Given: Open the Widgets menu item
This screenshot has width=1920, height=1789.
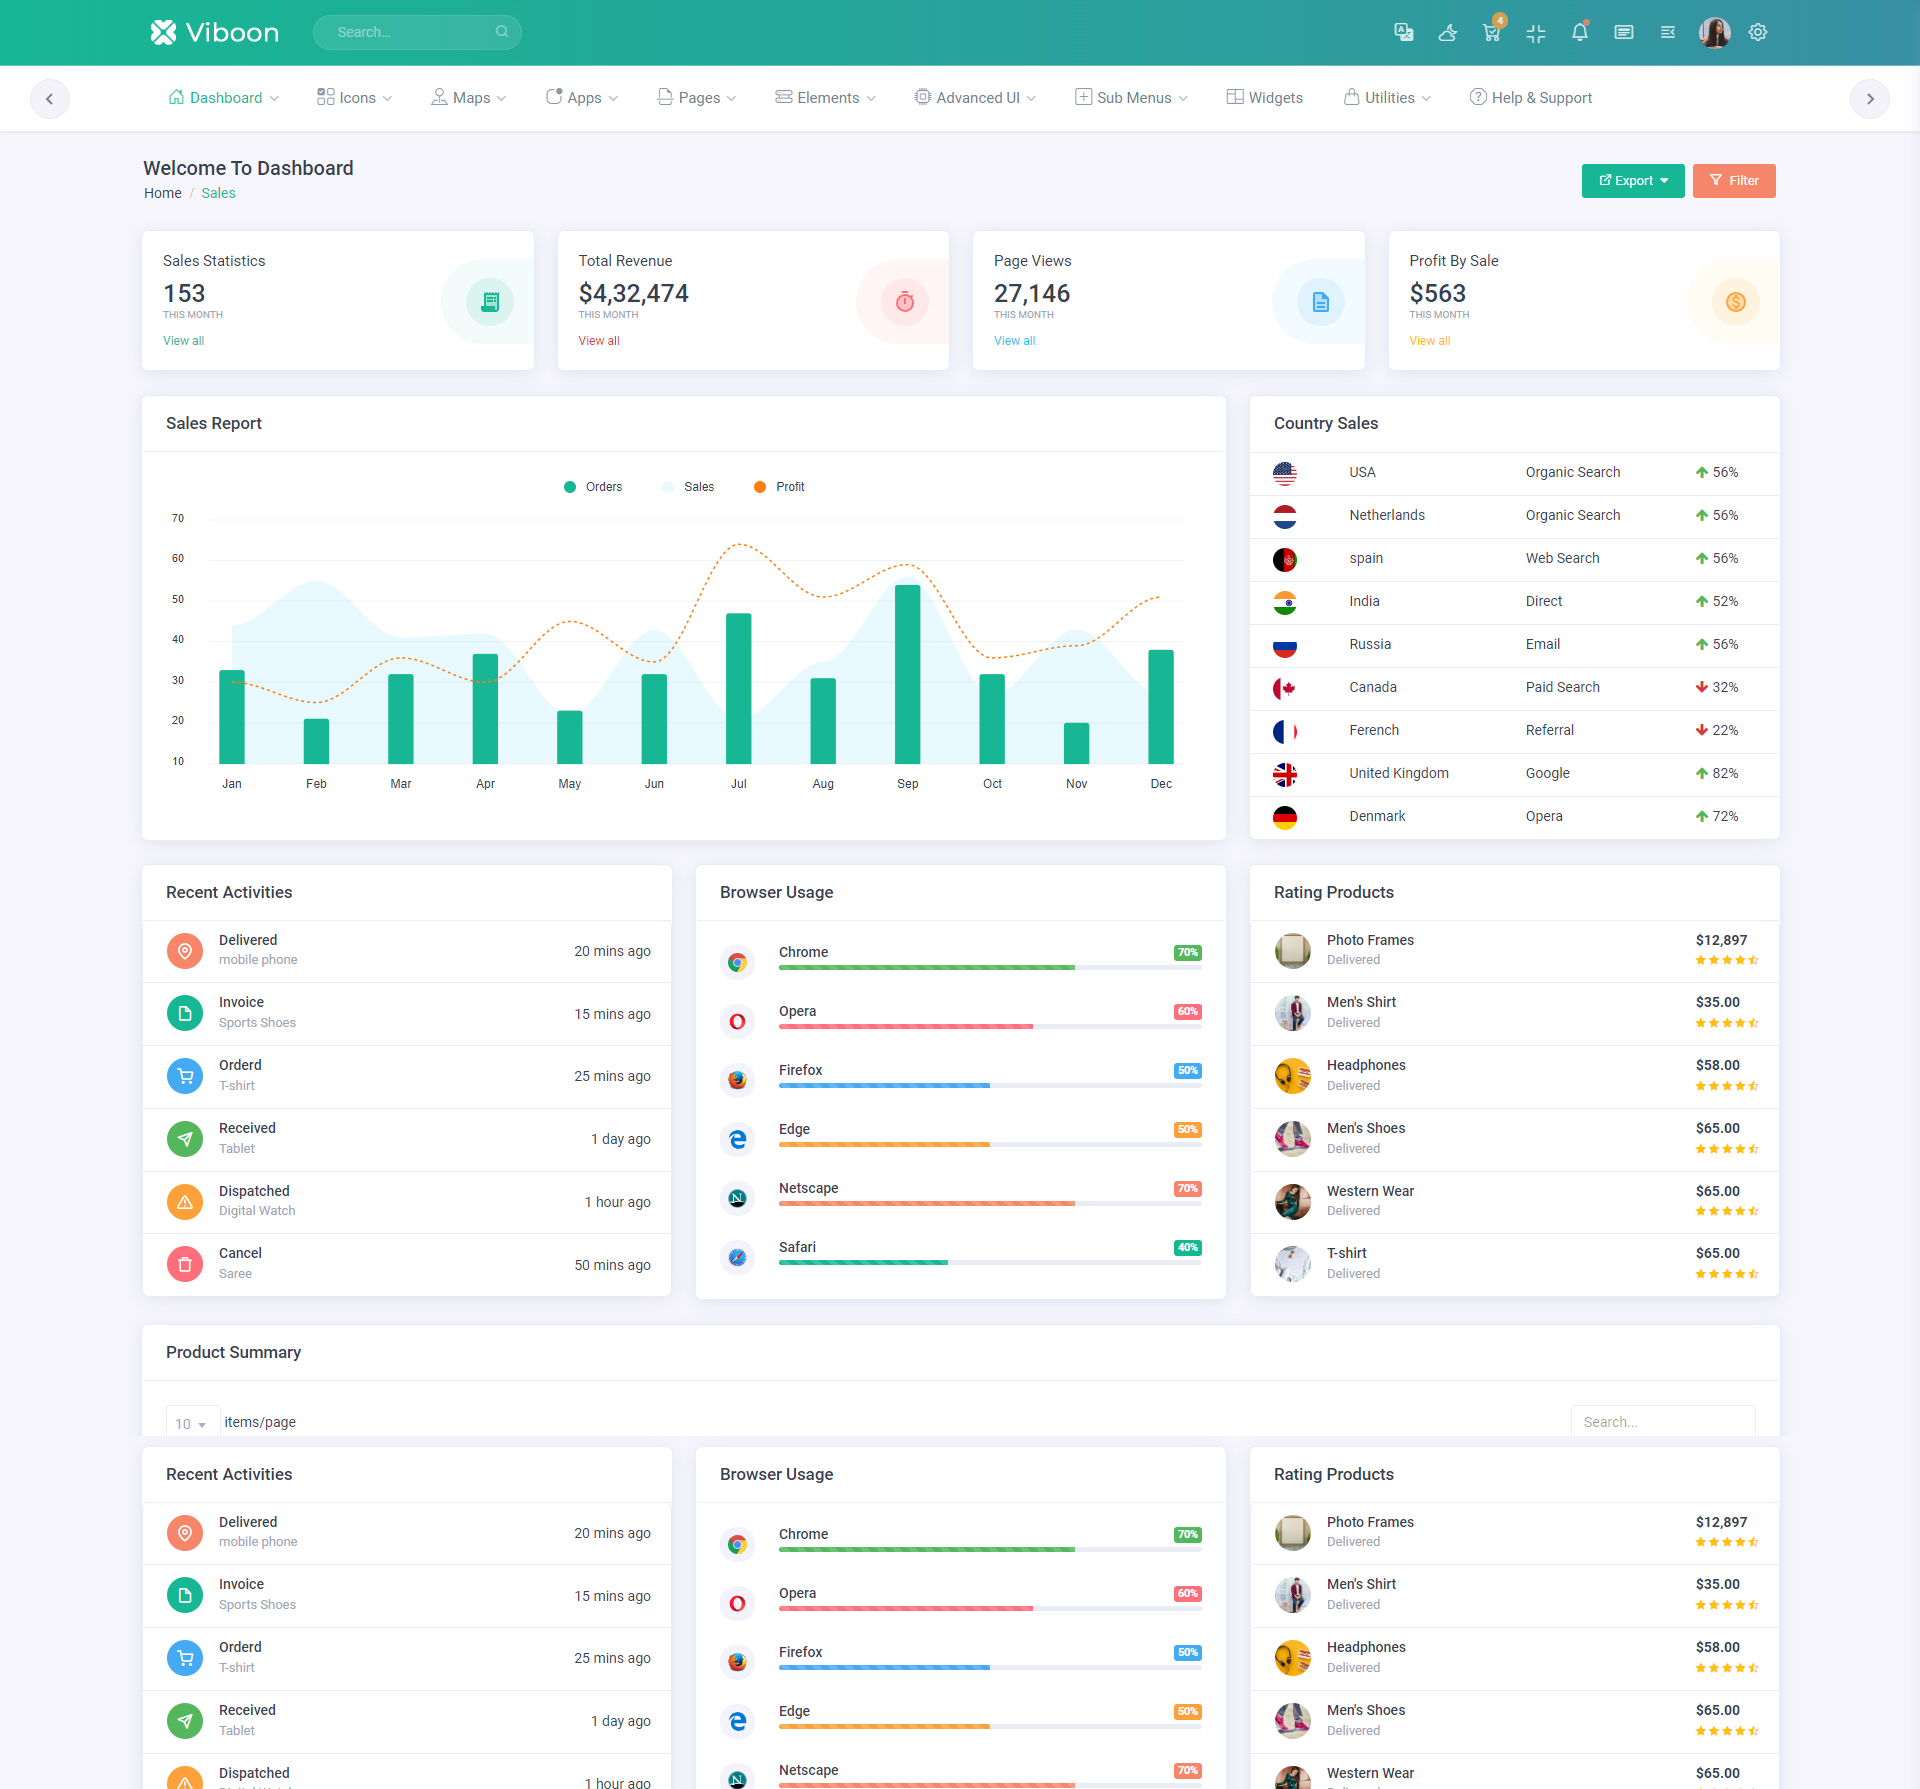Looking at the screenshot, I should coord(1265,98).
